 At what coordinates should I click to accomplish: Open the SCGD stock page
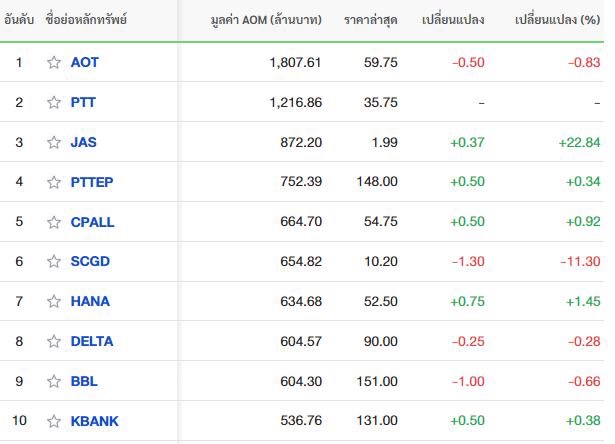coord(90,261)
